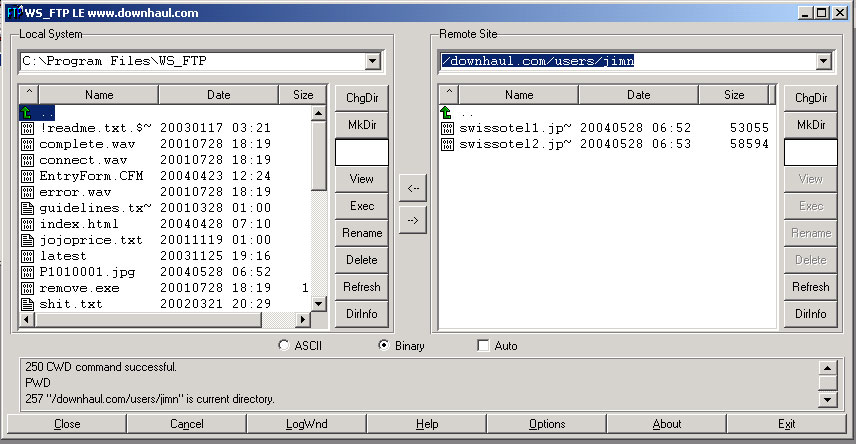Click the remote file filter input box

click(x=811, y=152)
